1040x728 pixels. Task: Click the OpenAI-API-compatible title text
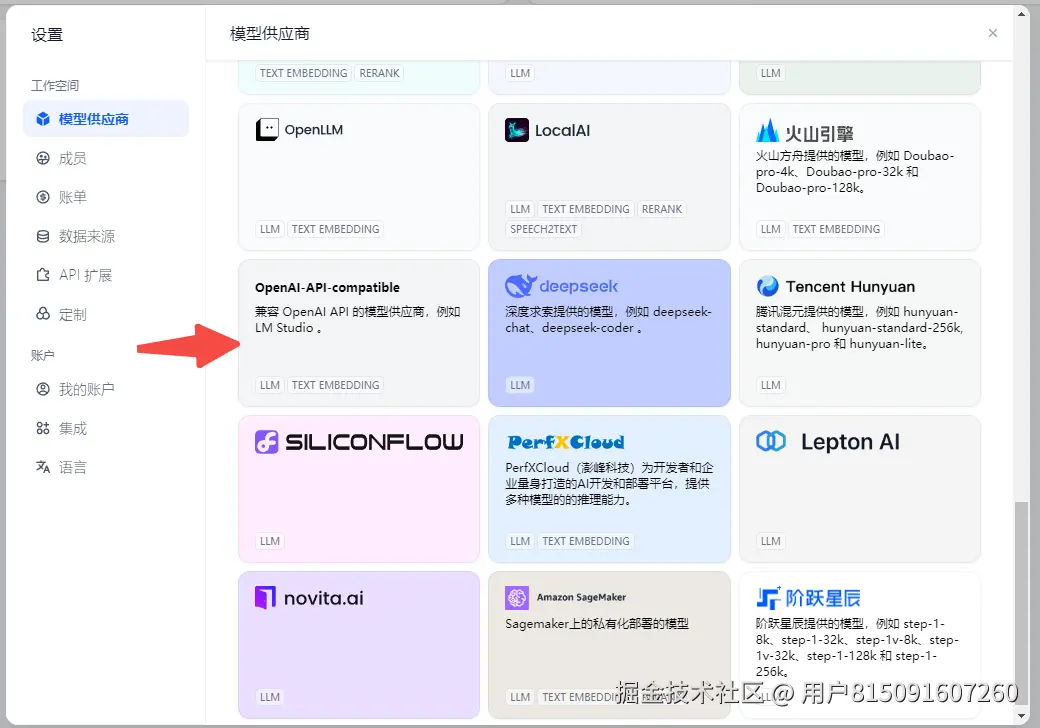(x=328, y=287)
